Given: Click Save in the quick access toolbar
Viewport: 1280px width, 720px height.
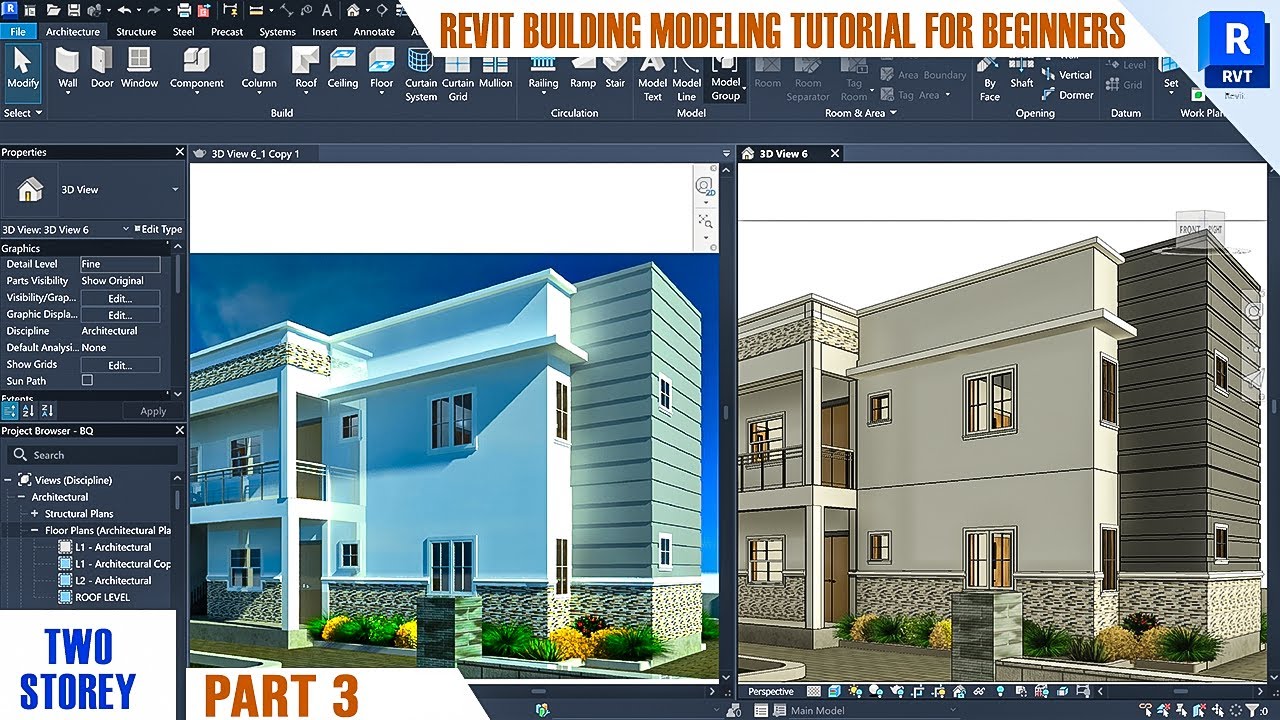Looking at the screenshot, I should pyautogui.click(x=76, y=10).
